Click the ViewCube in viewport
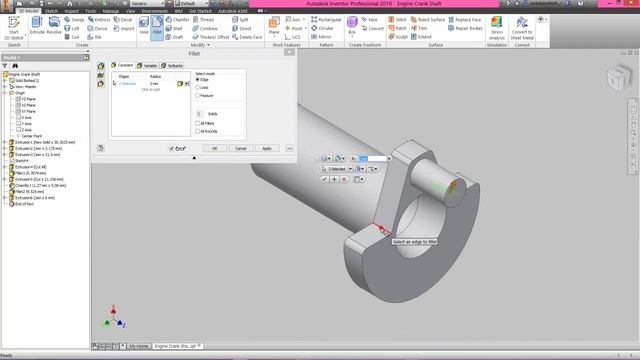The width and height of the screenshot is (640, 360). pos(618,78)
